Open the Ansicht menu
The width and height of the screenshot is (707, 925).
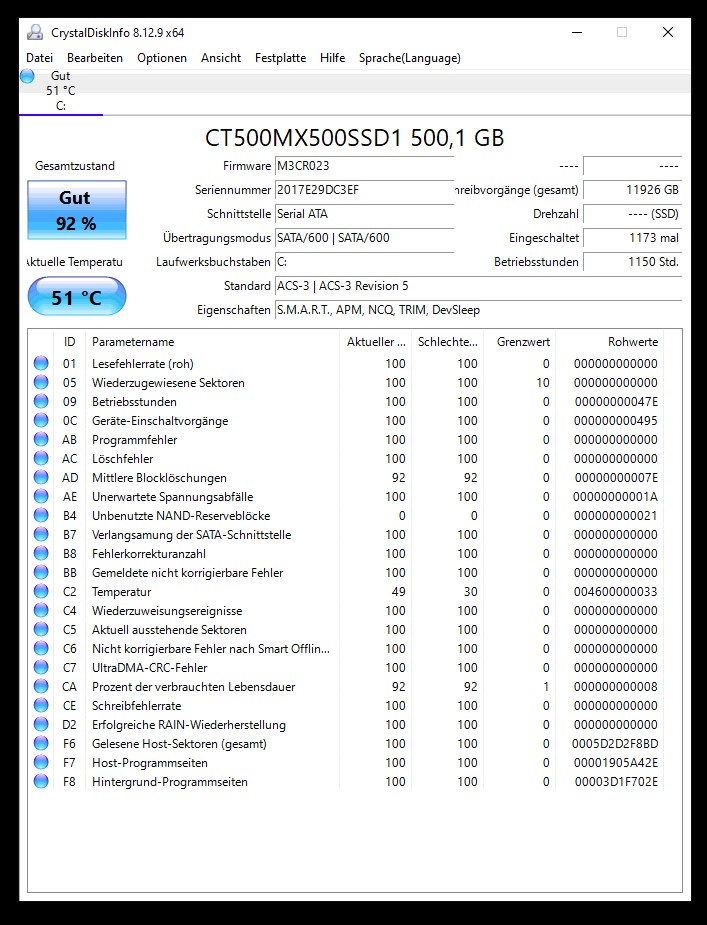pyautogui.click(x=221, y=58)
